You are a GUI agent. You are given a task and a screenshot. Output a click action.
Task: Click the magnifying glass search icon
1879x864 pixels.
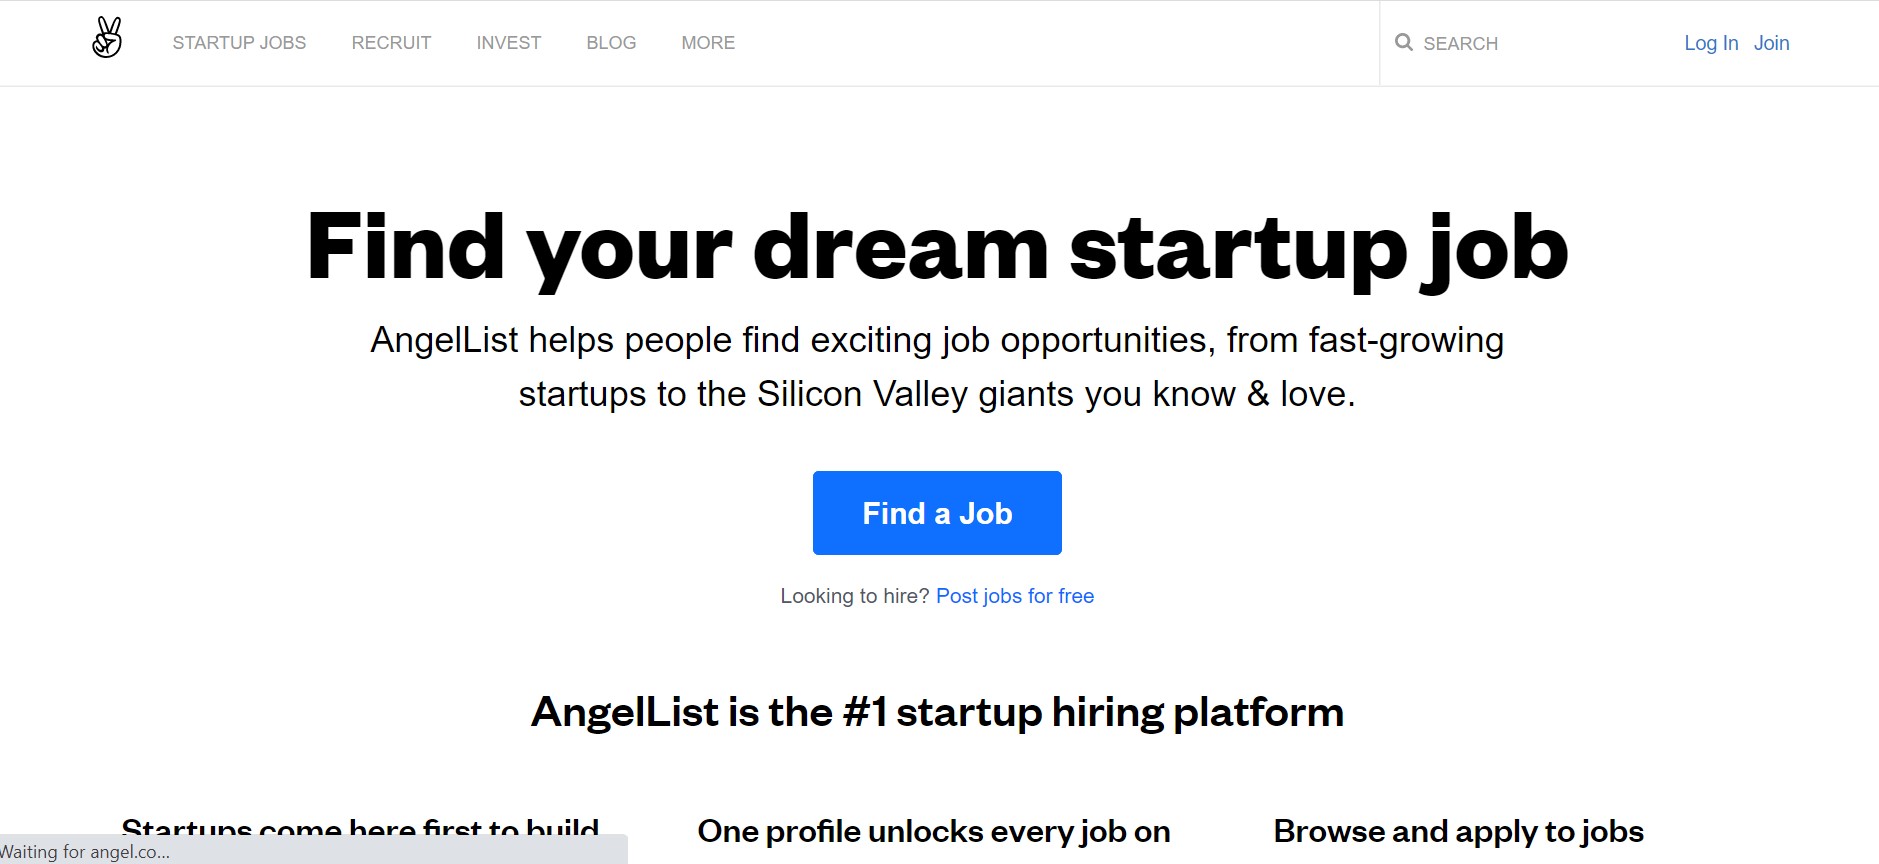pyautogui.click(x=1404, y=43)
